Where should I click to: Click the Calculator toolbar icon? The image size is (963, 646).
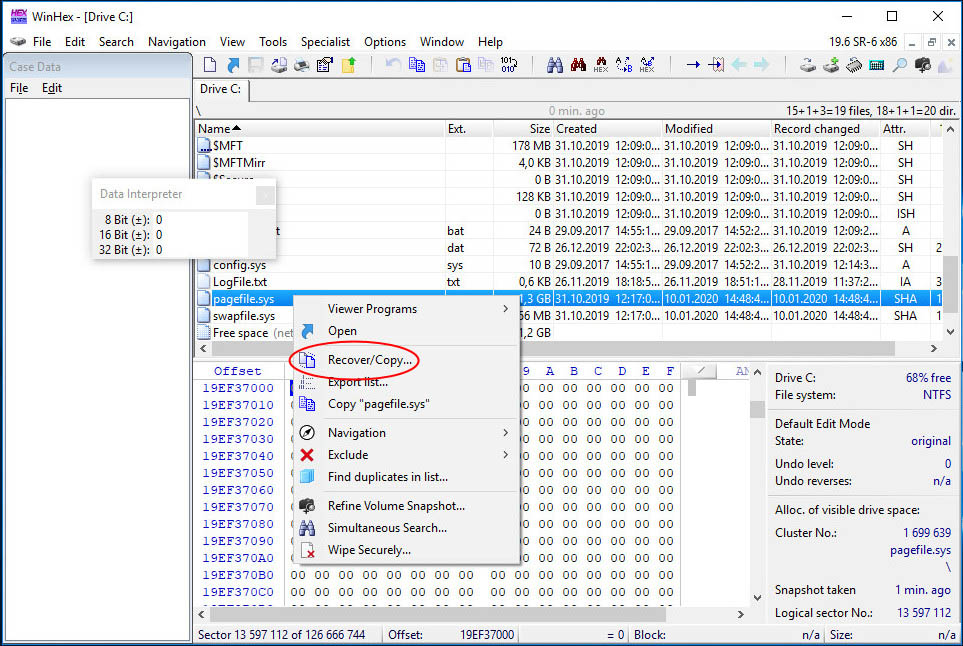tap(876, 64)
